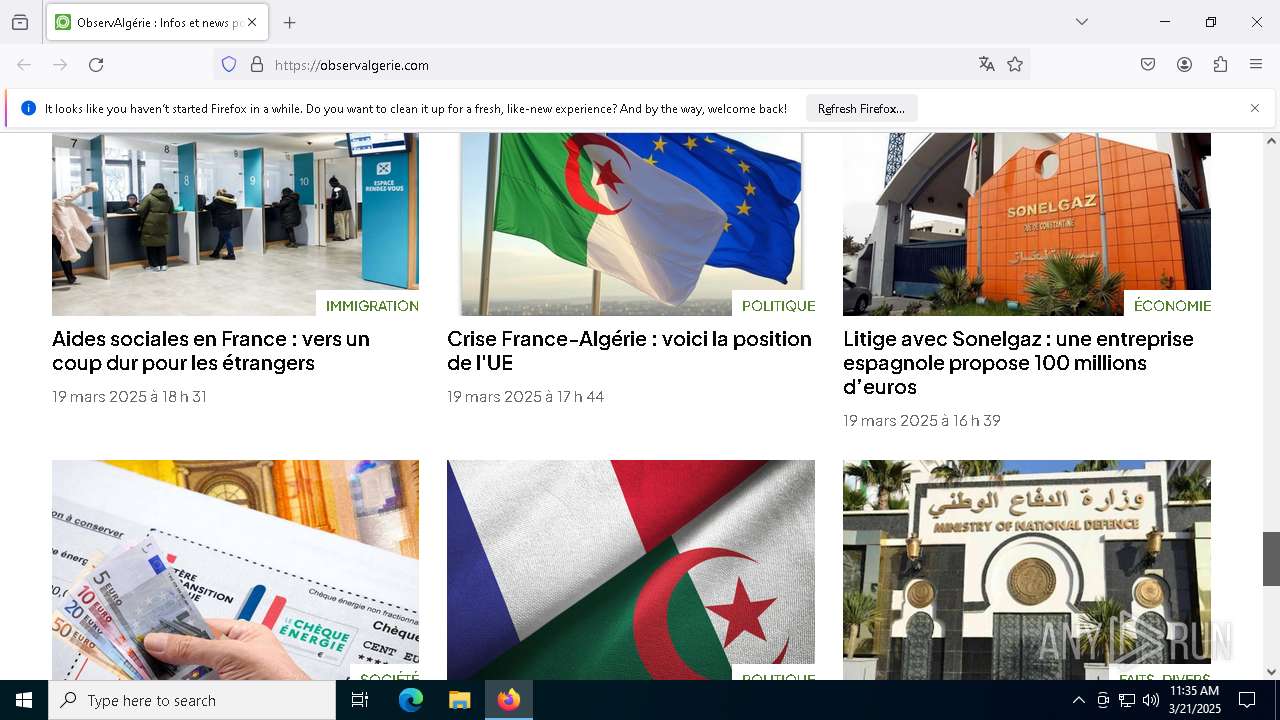
Task: Open the ÉCONOMIE category label
Action: (1172, 306)
